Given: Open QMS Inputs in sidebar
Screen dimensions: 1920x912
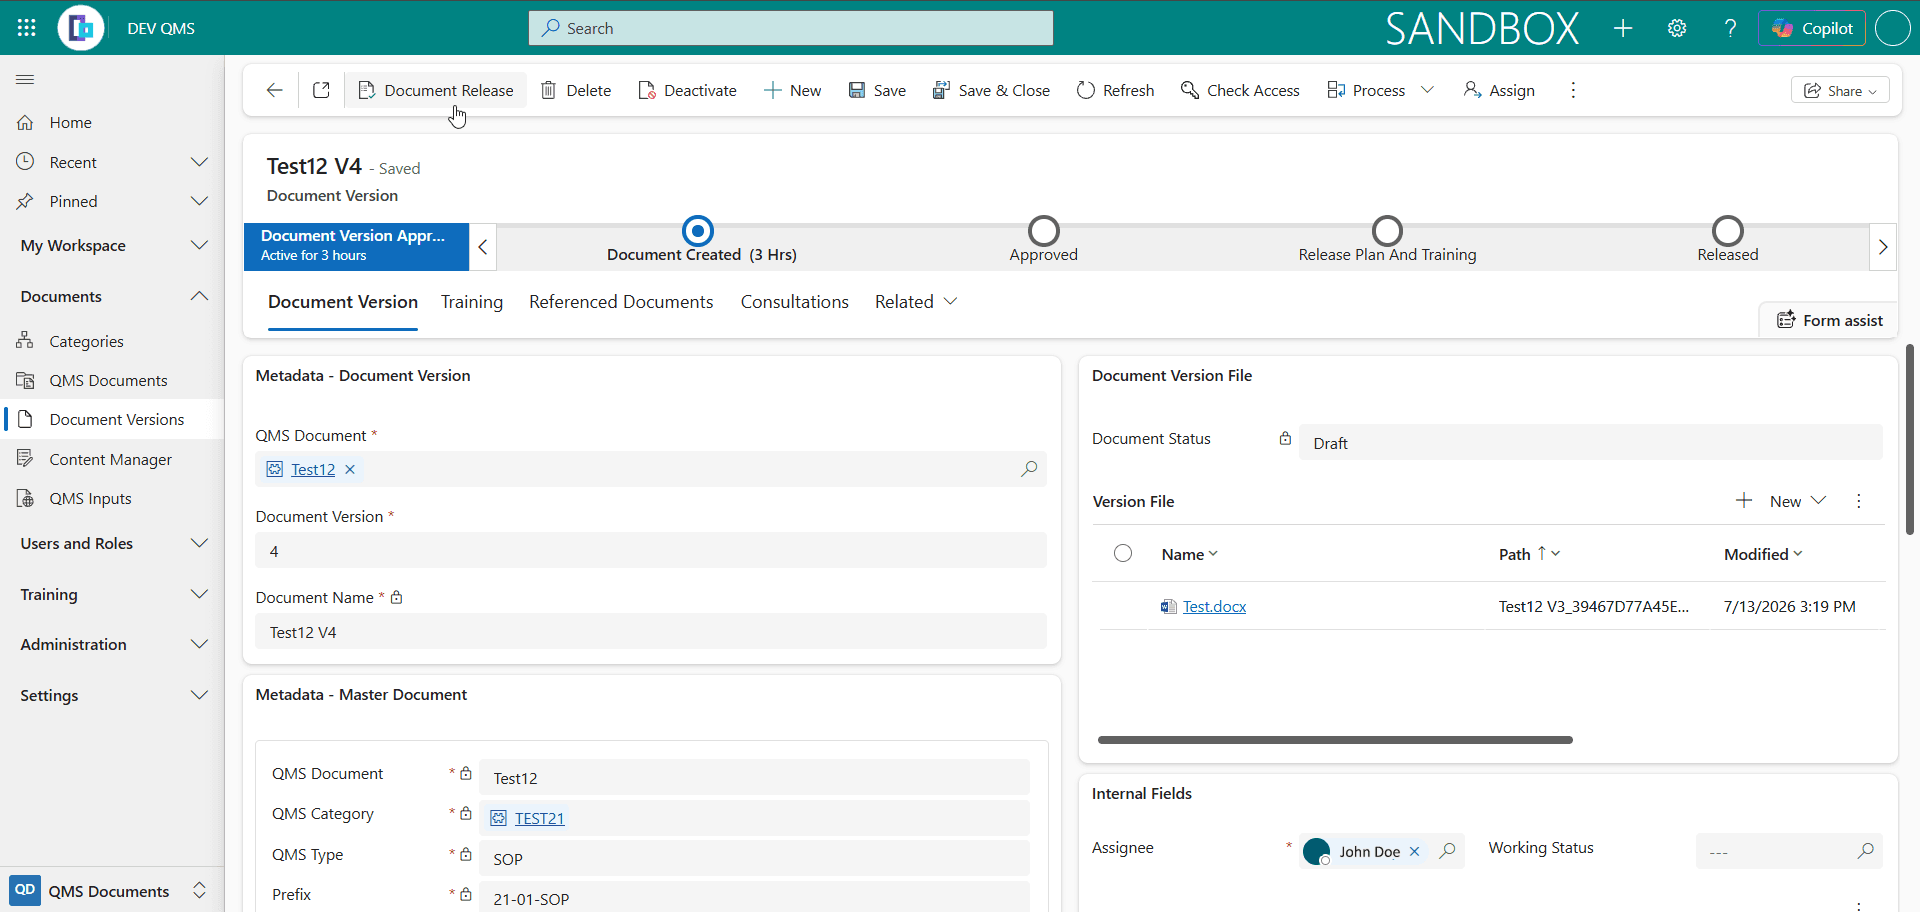Looking at the screenshot, I should pos(90,498).
